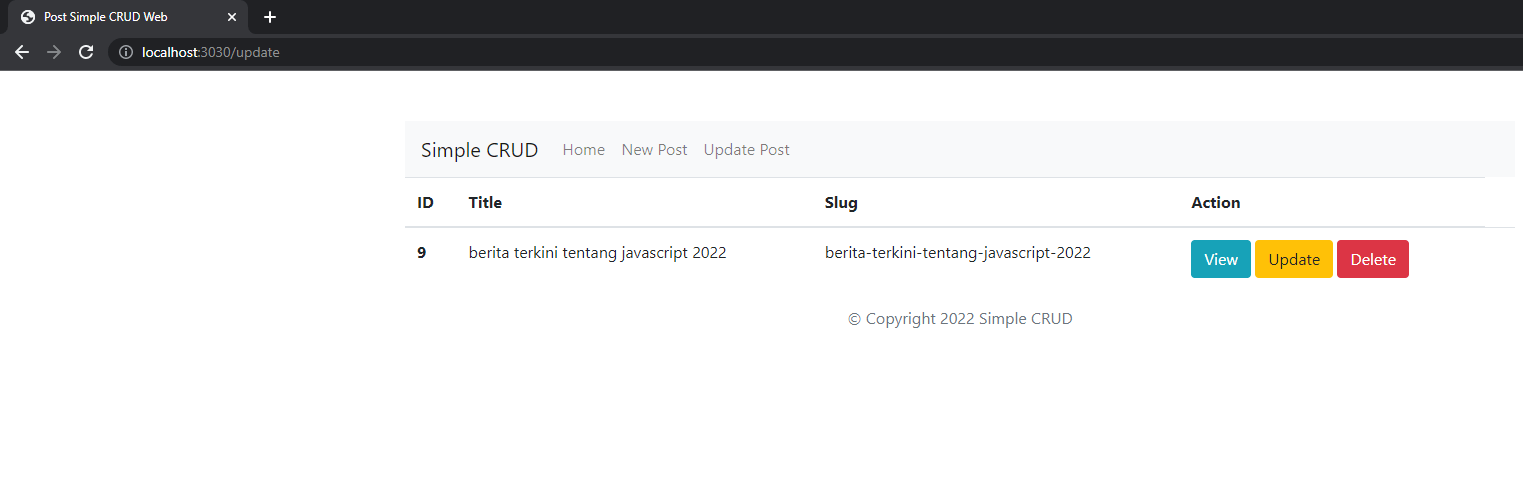Screen dimensions: 1523x485
Task: Go back with the browser back arrow
Action: tap(22, 52)
